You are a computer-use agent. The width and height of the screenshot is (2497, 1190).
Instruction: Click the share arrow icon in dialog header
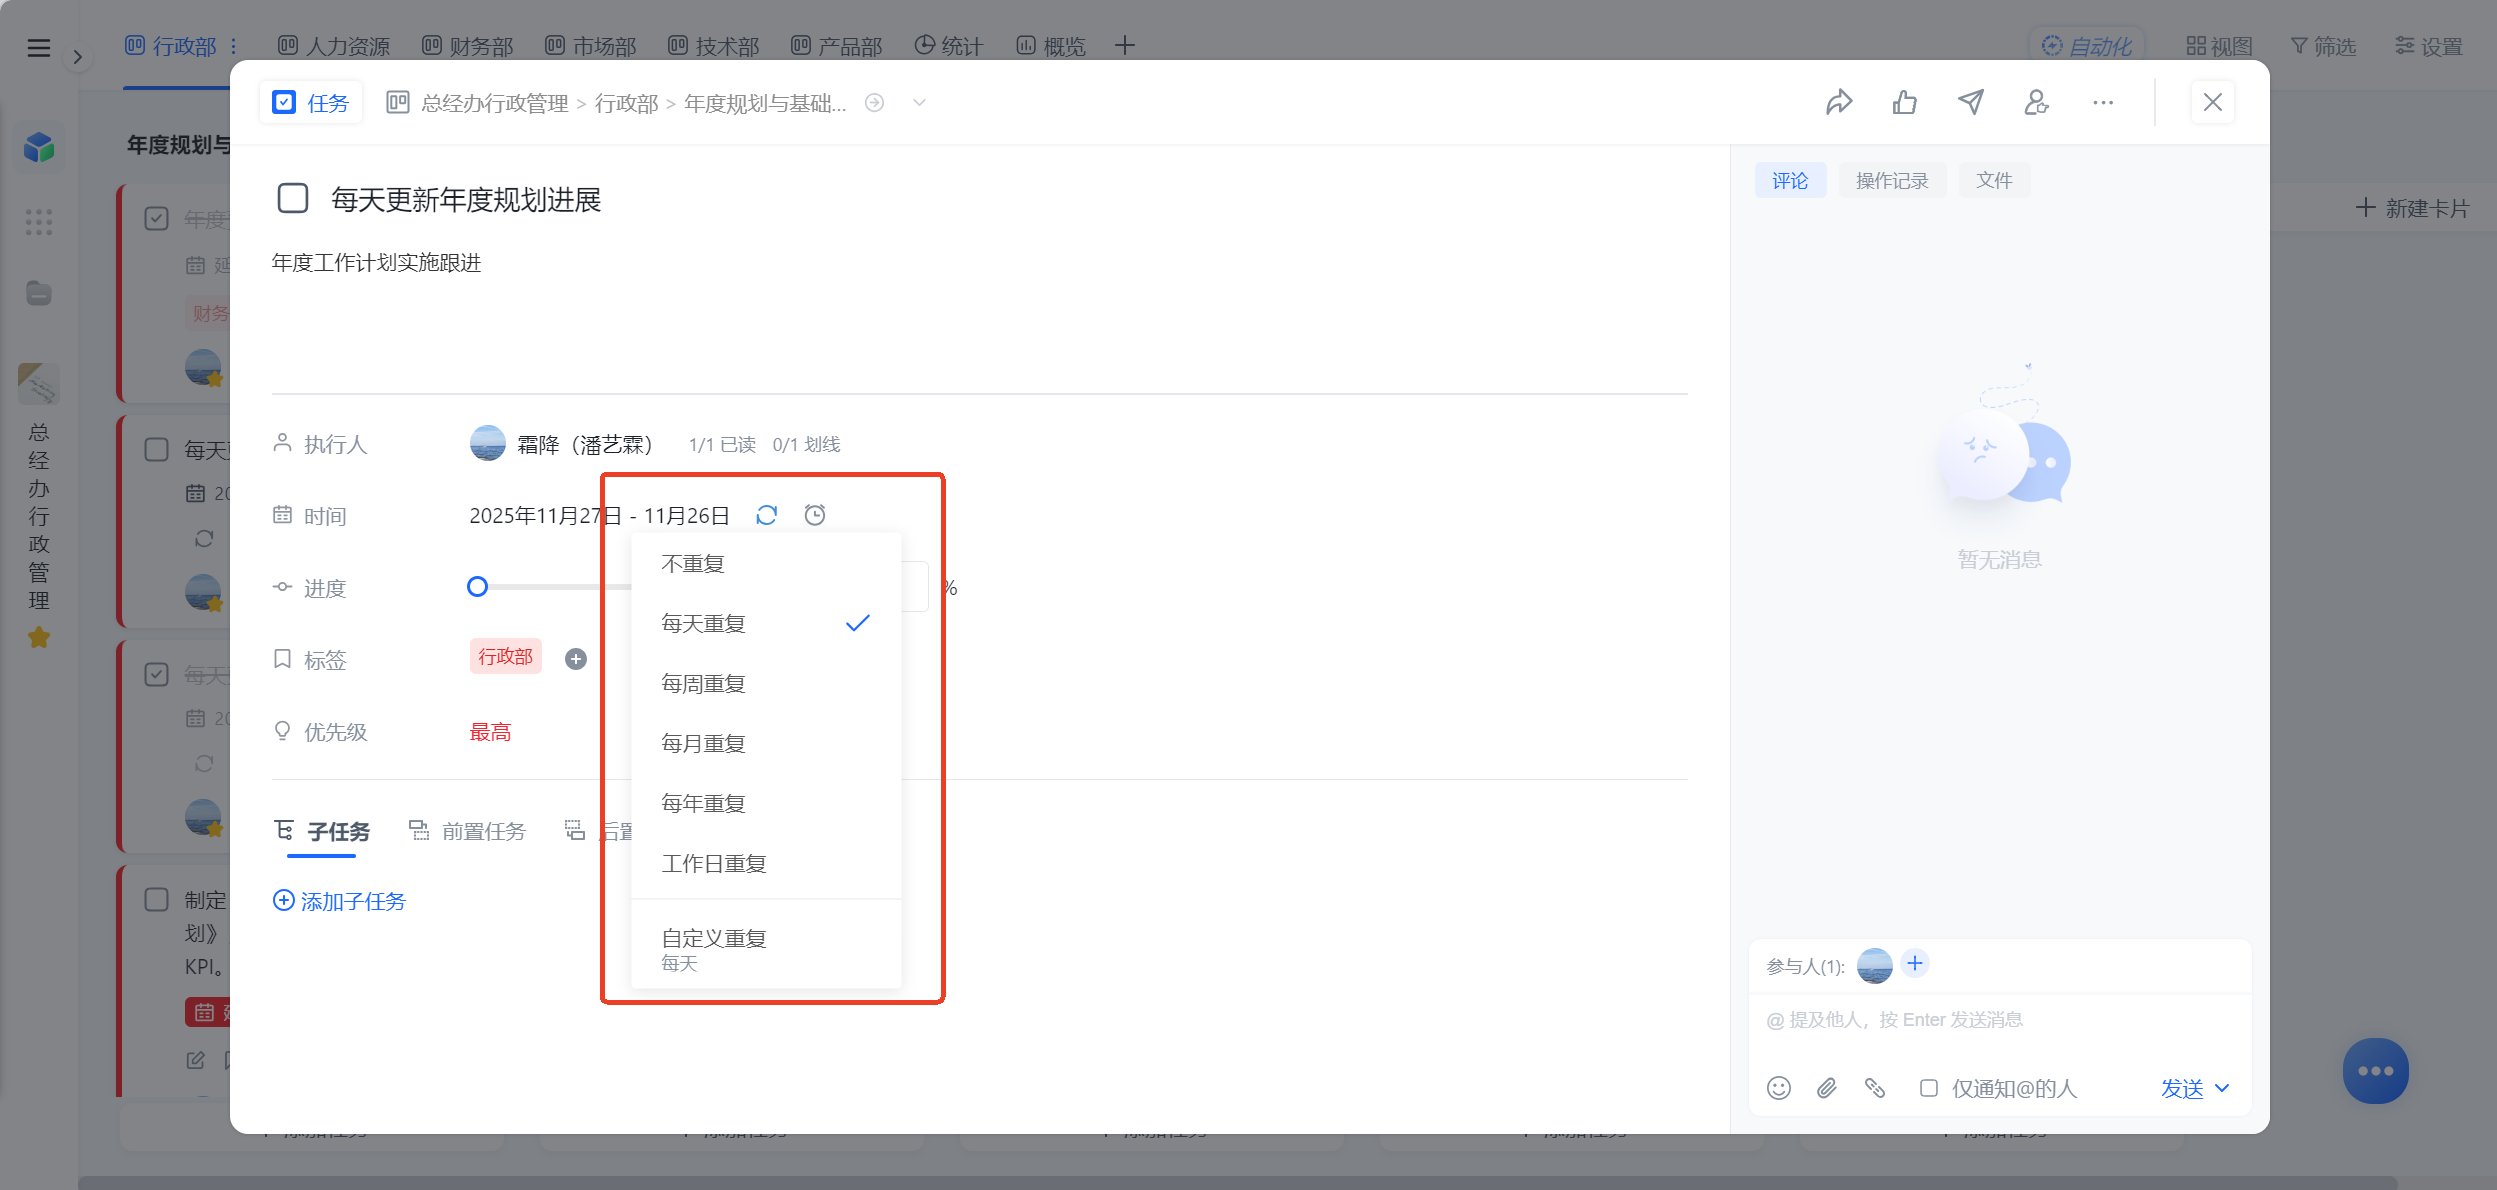1839,102
